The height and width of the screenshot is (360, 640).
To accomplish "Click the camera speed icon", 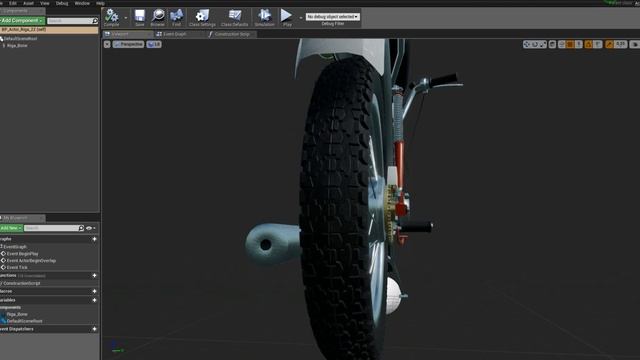I will coord(635,44).
